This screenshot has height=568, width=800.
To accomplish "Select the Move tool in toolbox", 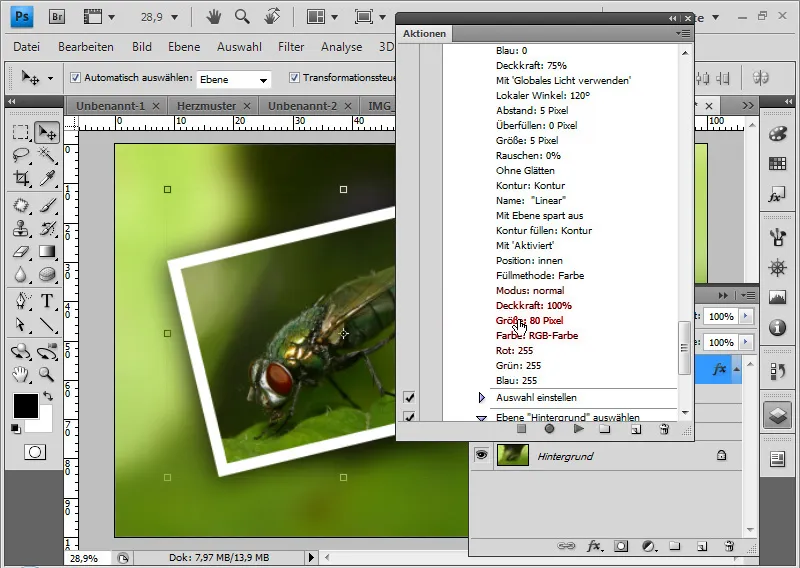I will 47,133.
